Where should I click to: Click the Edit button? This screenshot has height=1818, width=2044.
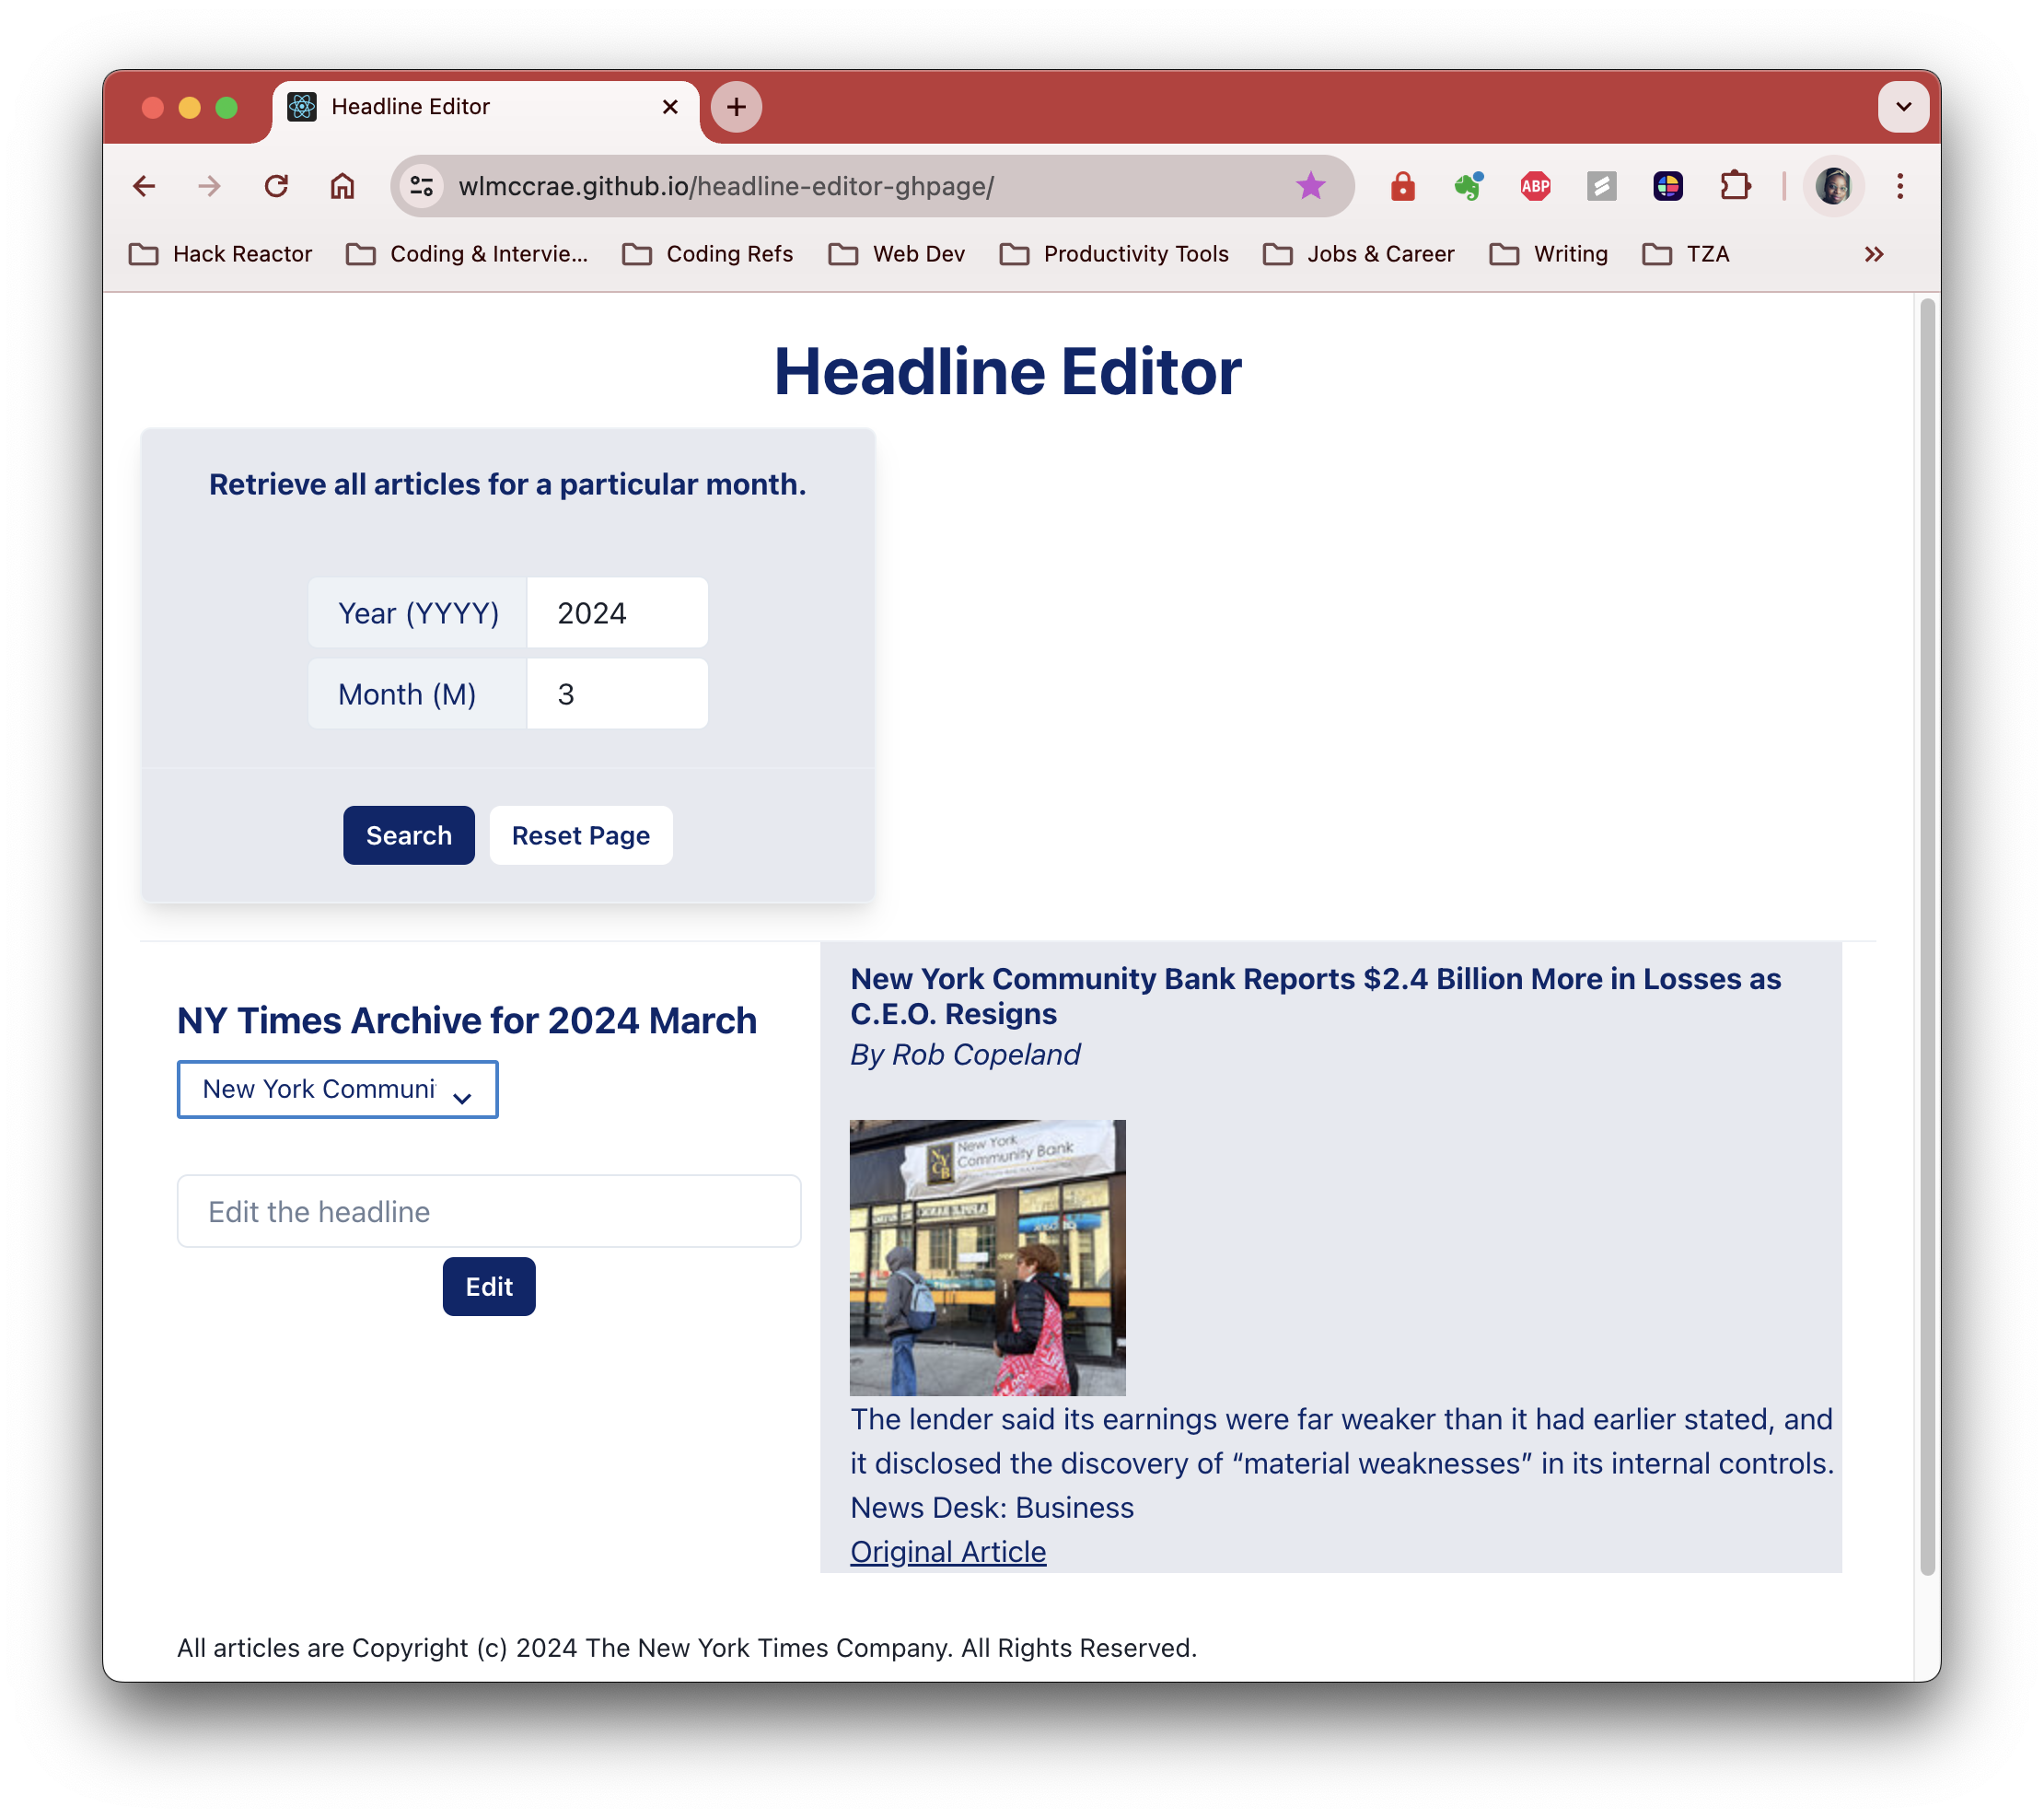[x=489, y=1286]
